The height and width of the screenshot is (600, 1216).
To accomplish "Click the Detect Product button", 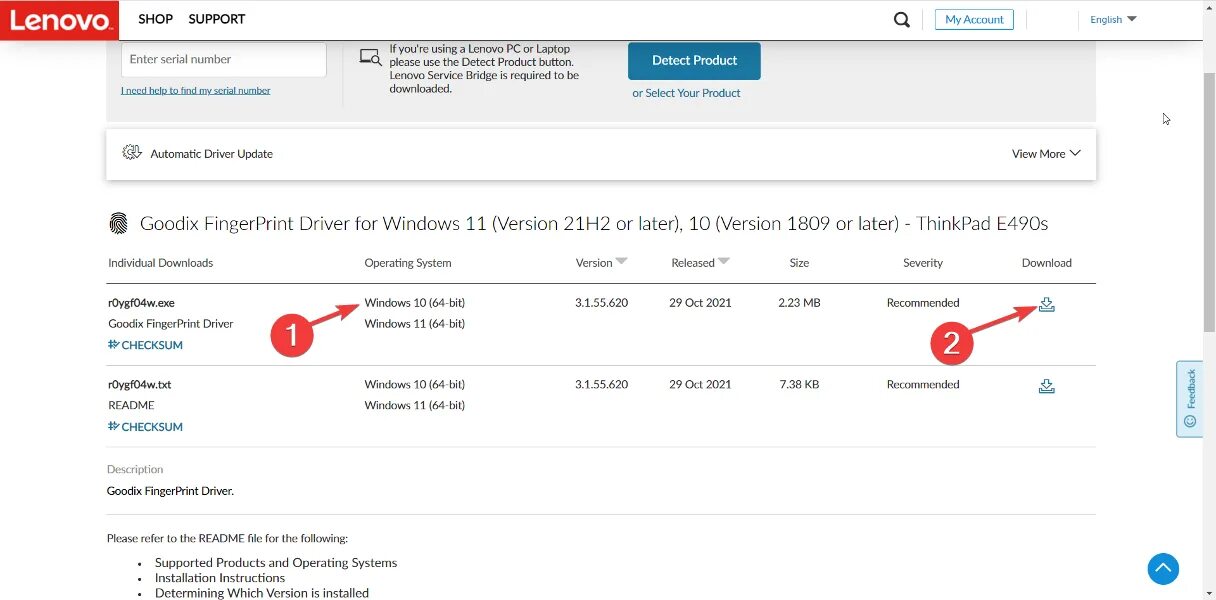I will pyautogui.click(x=694, y=60).
